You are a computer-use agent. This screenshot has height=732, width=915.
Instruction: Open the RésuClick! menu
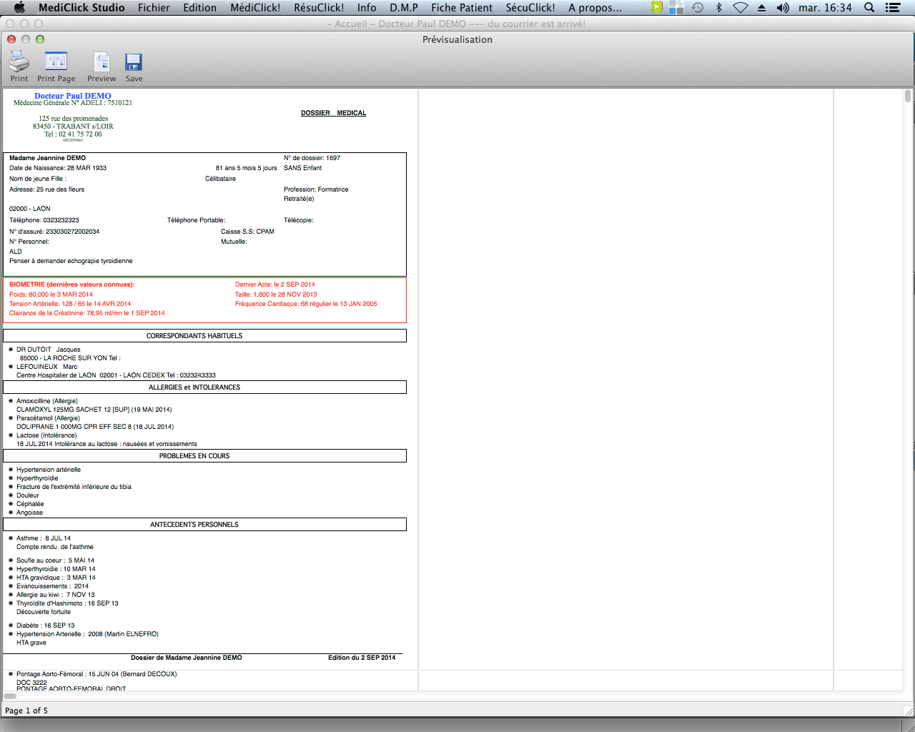(x=318, y=8)
